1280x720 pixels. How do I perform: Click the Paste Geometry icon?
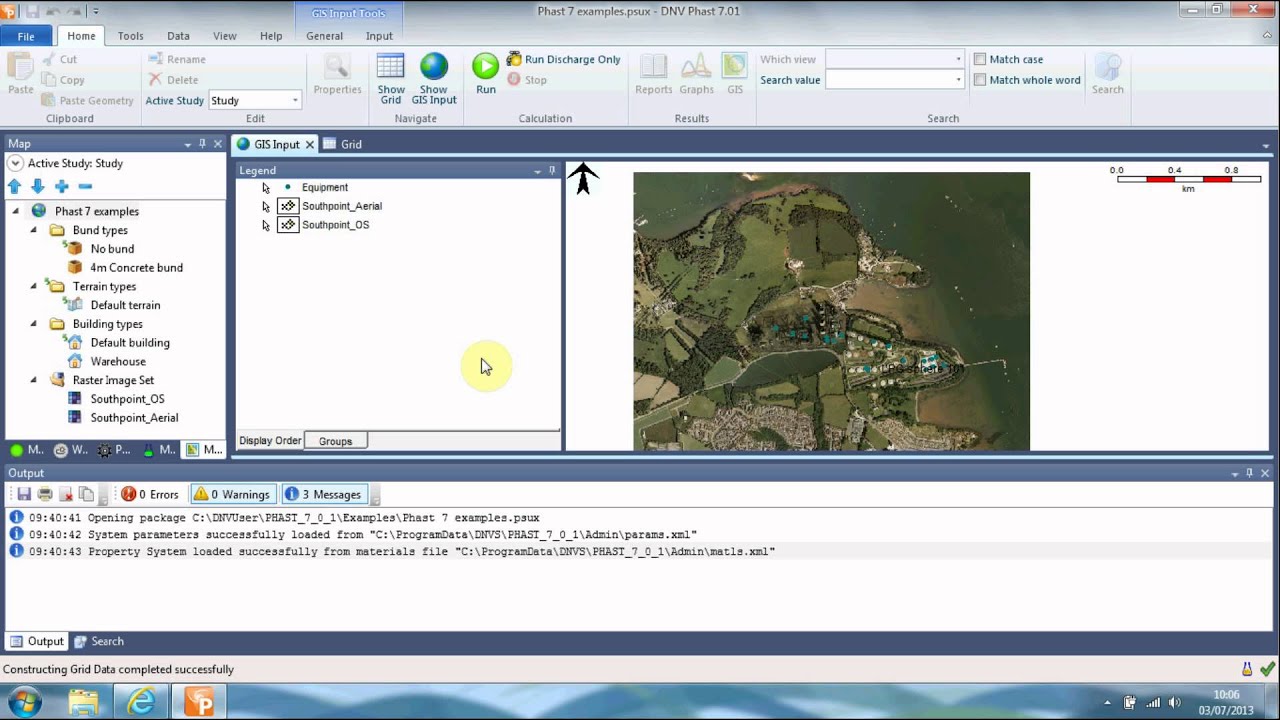(49, 100)
